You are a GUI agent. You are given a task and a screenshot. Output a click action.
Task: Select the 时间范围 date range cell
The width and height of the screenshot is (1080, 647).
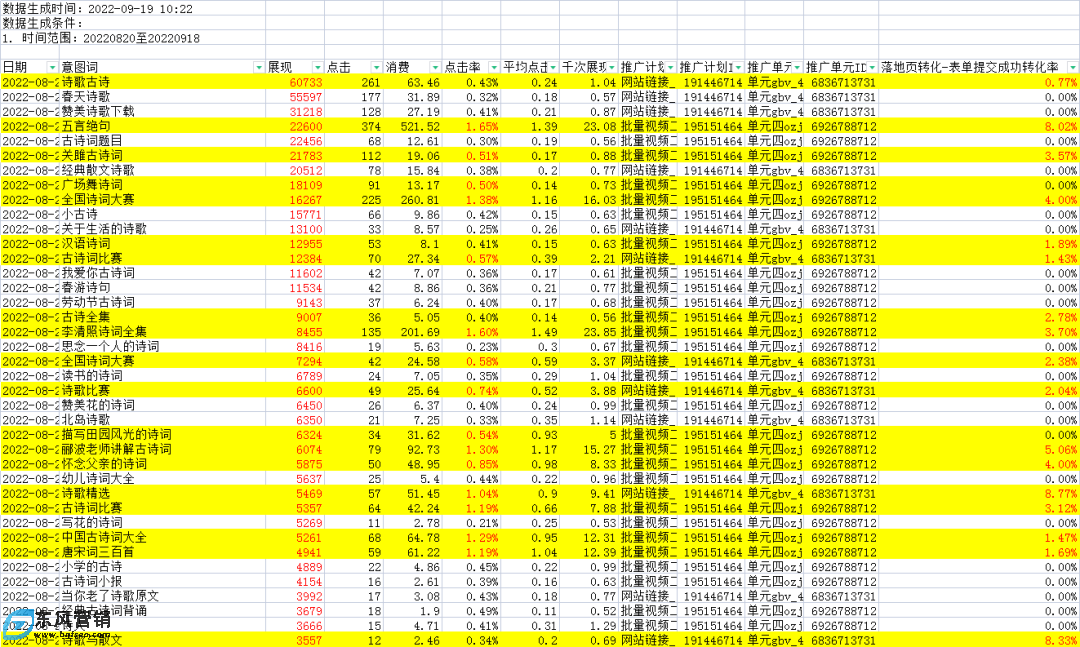[98, 38]
